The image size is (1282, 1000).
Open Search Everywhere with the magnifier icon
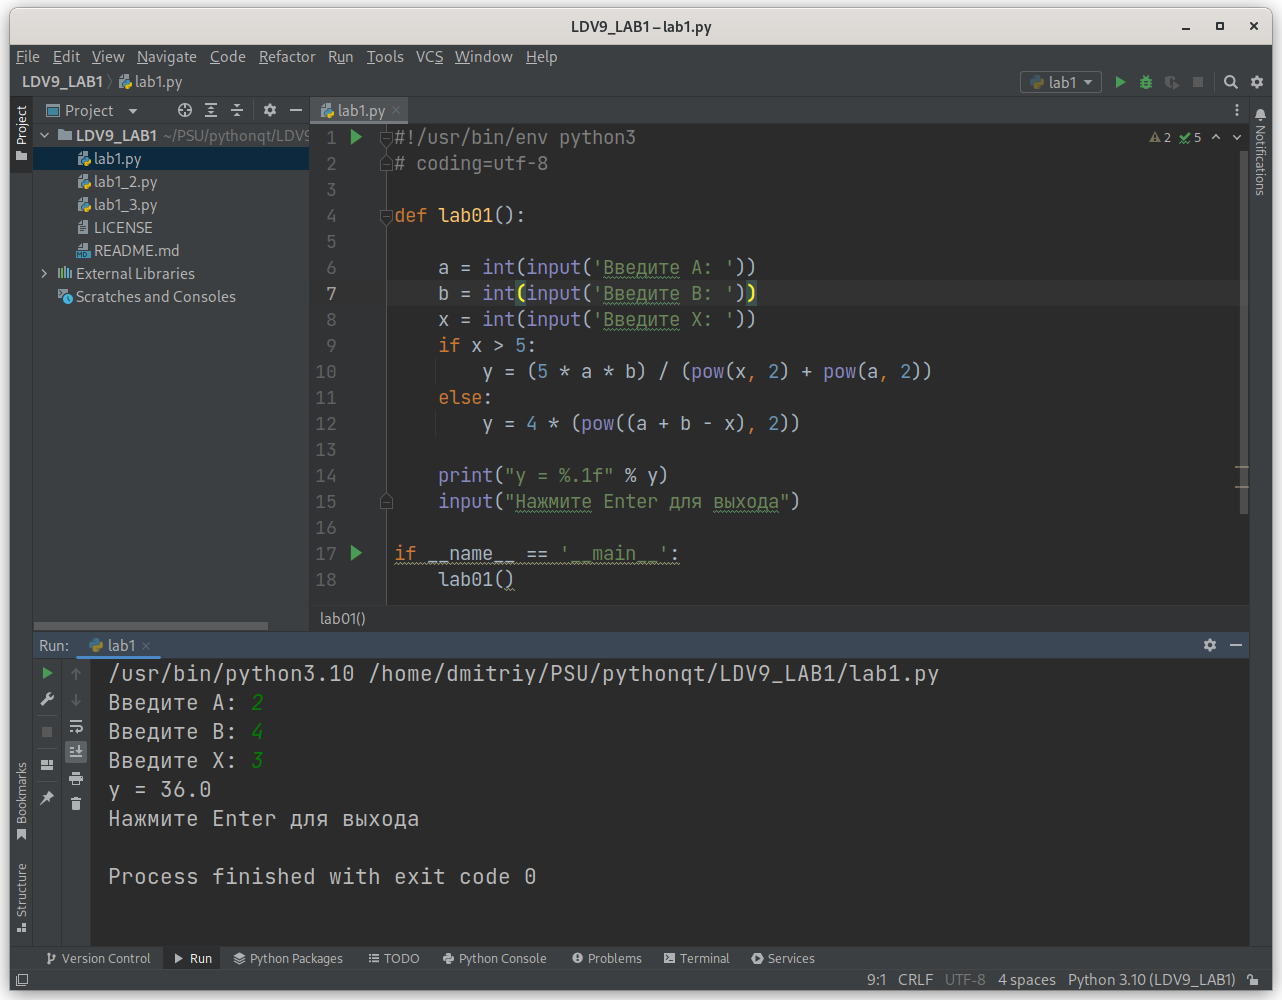tap(1230, 82)
